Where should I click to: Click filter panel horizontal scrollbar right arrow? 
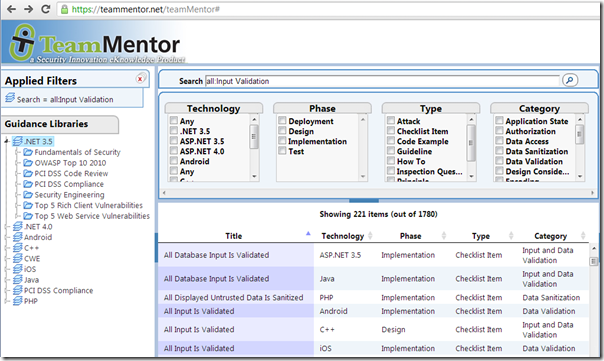[592, 193]
